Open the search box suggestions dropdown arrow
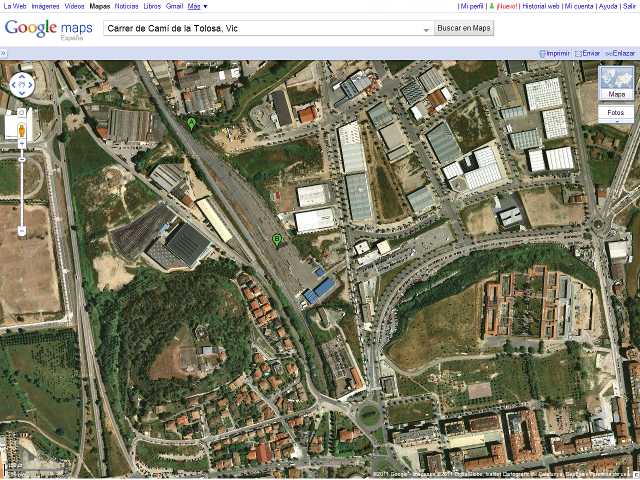 (x=425, y=29)
